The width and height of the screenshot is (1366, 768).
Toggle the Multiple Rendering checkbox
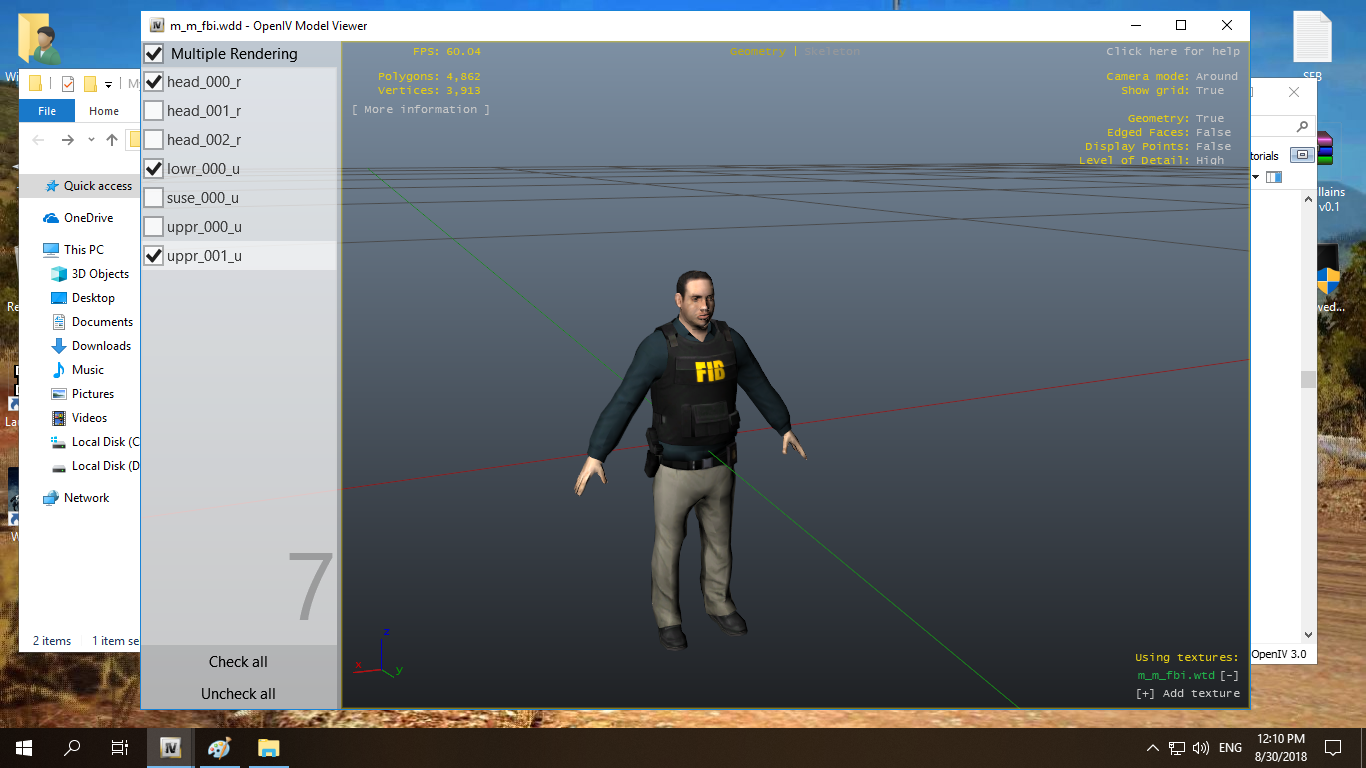[154, 54]
